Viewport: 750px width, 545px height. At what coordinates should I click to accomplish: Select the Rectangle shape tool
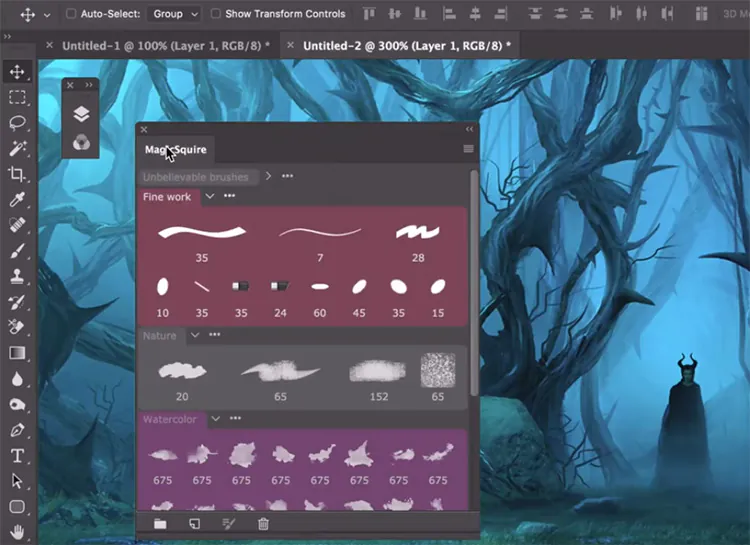point(17,506)
